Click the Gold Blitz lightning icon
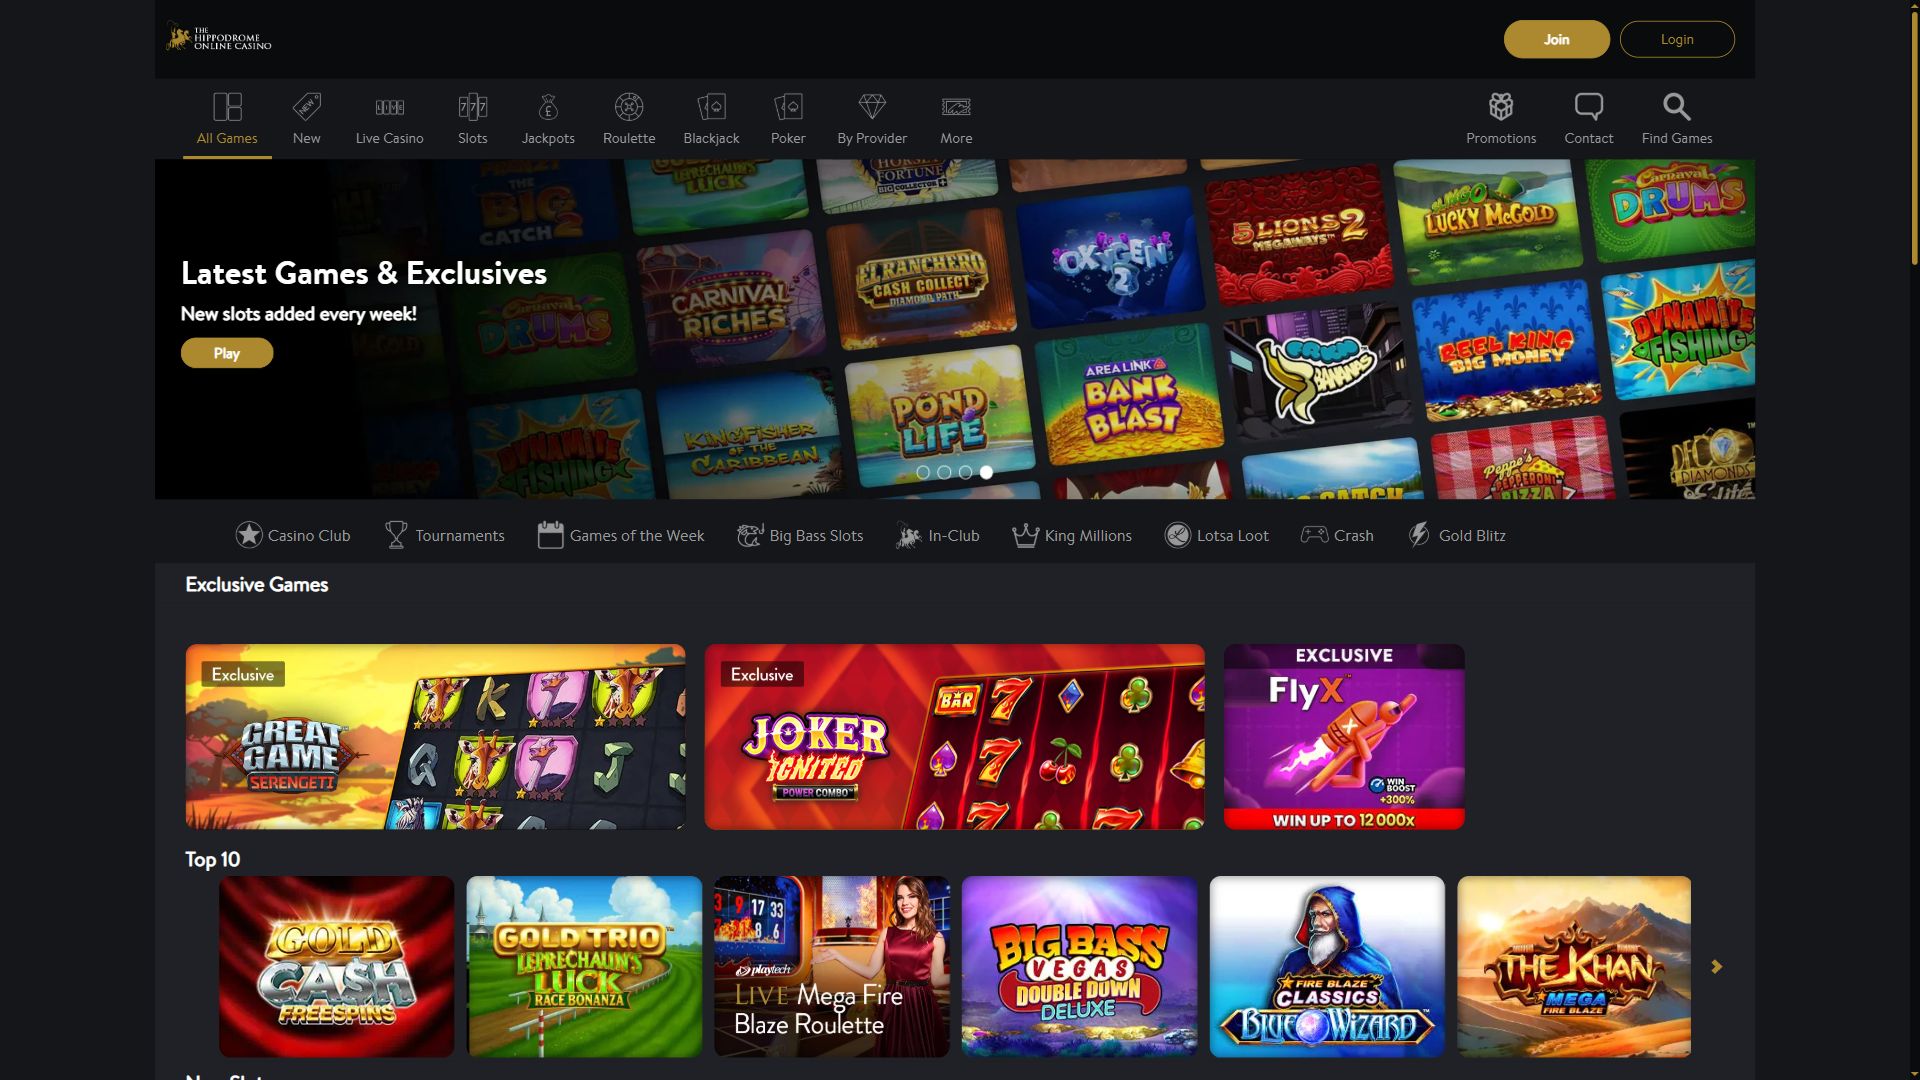This screenshot has width=1920, height=1080. pos(1419,535)
